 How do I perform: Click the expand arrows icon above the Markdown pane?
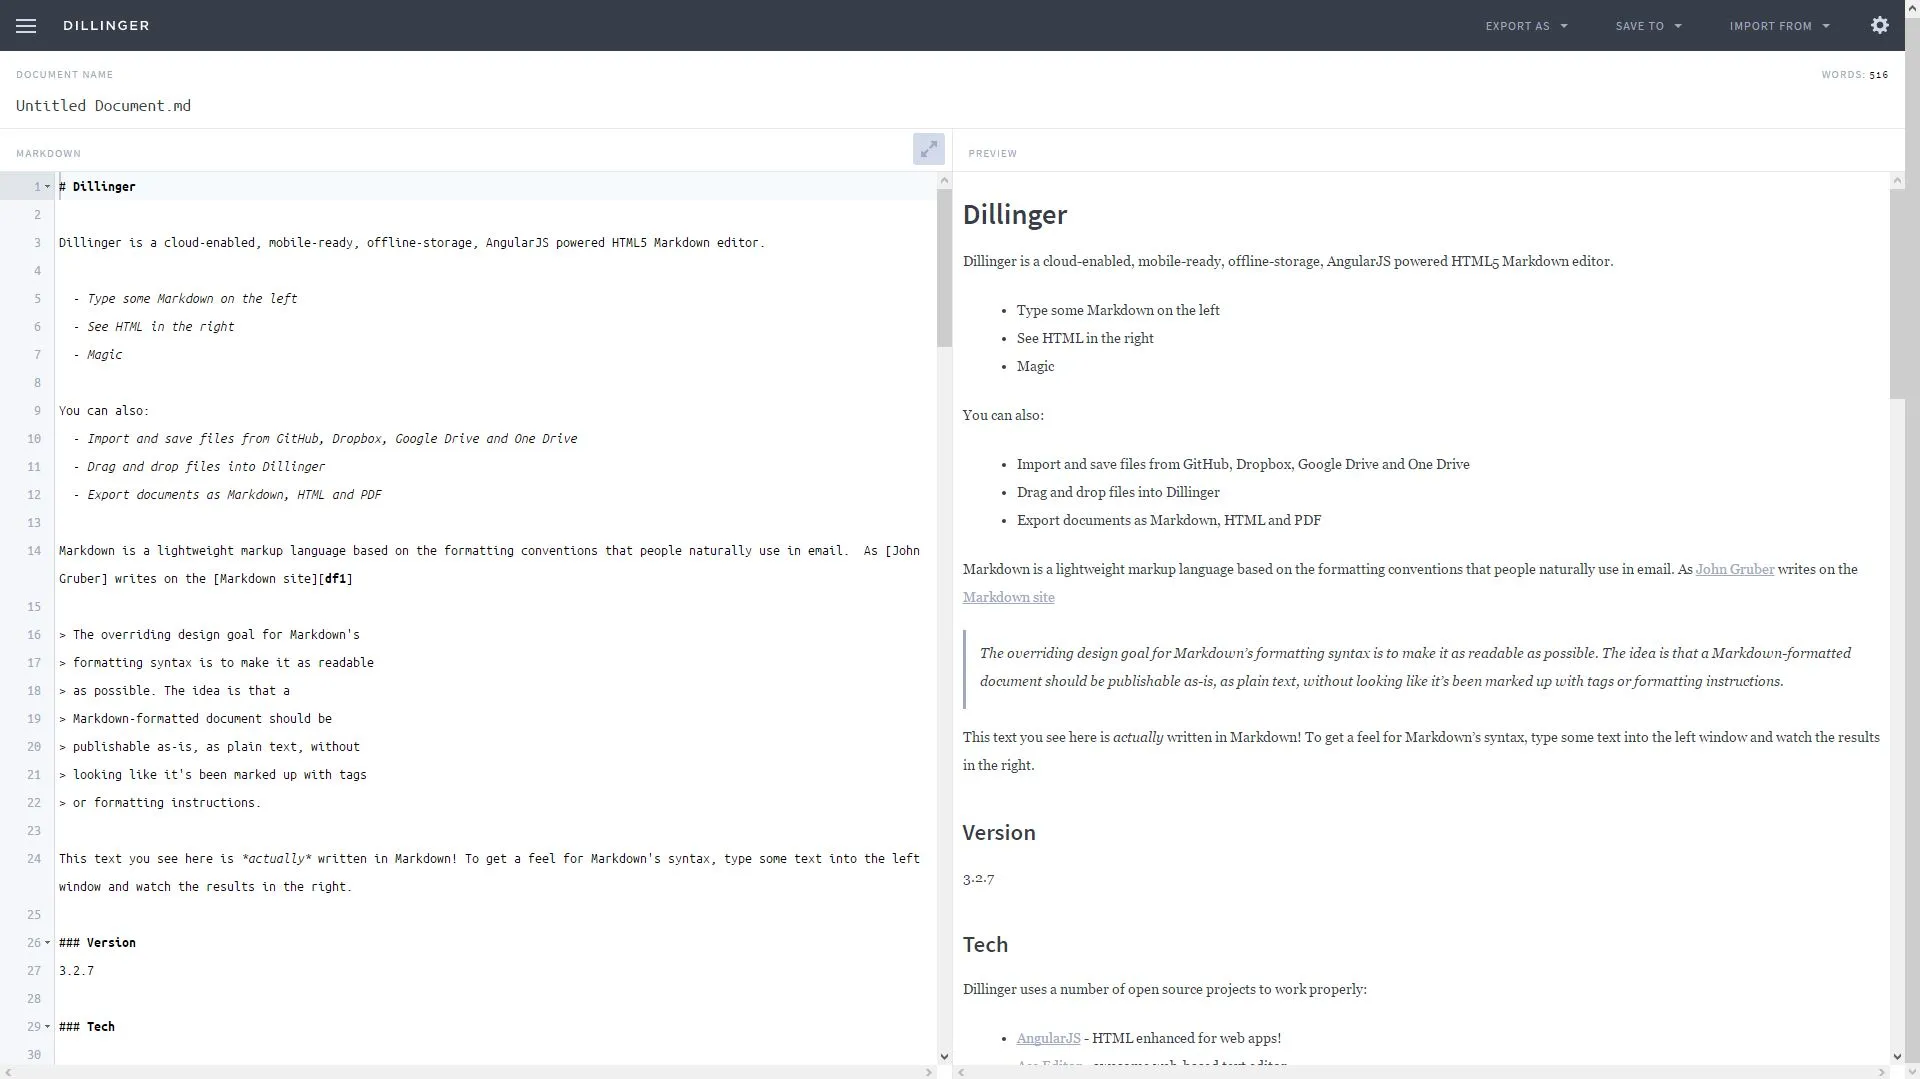[x=929, y=148]
